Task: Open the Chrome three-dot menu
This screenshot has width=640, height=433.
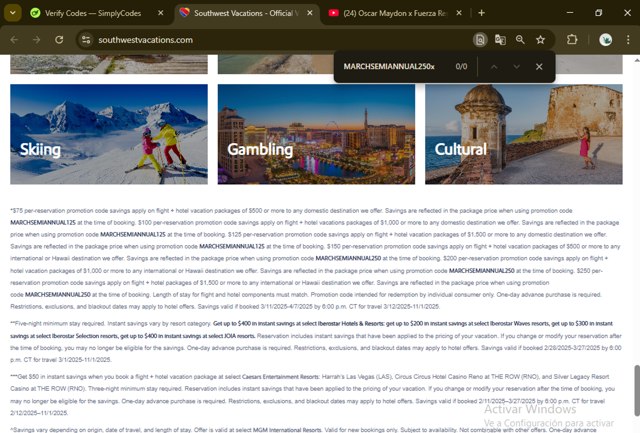Action: (x=628, y=40)
